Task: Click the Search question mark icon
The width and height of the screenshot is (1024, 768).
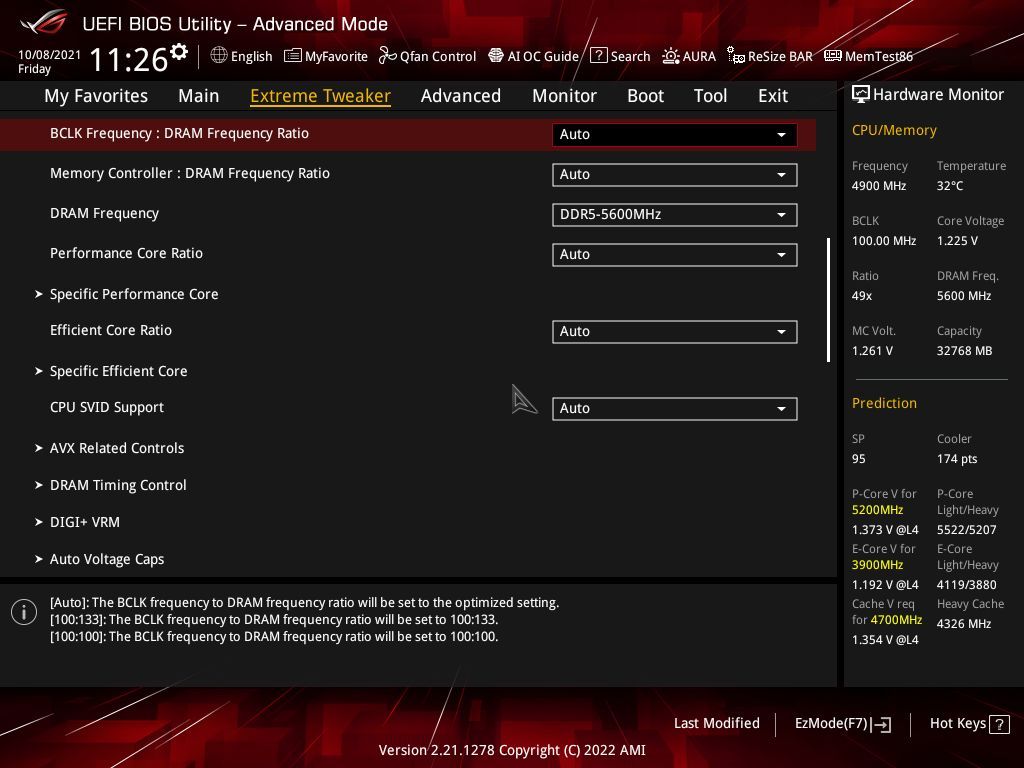Action: [598, 56]
